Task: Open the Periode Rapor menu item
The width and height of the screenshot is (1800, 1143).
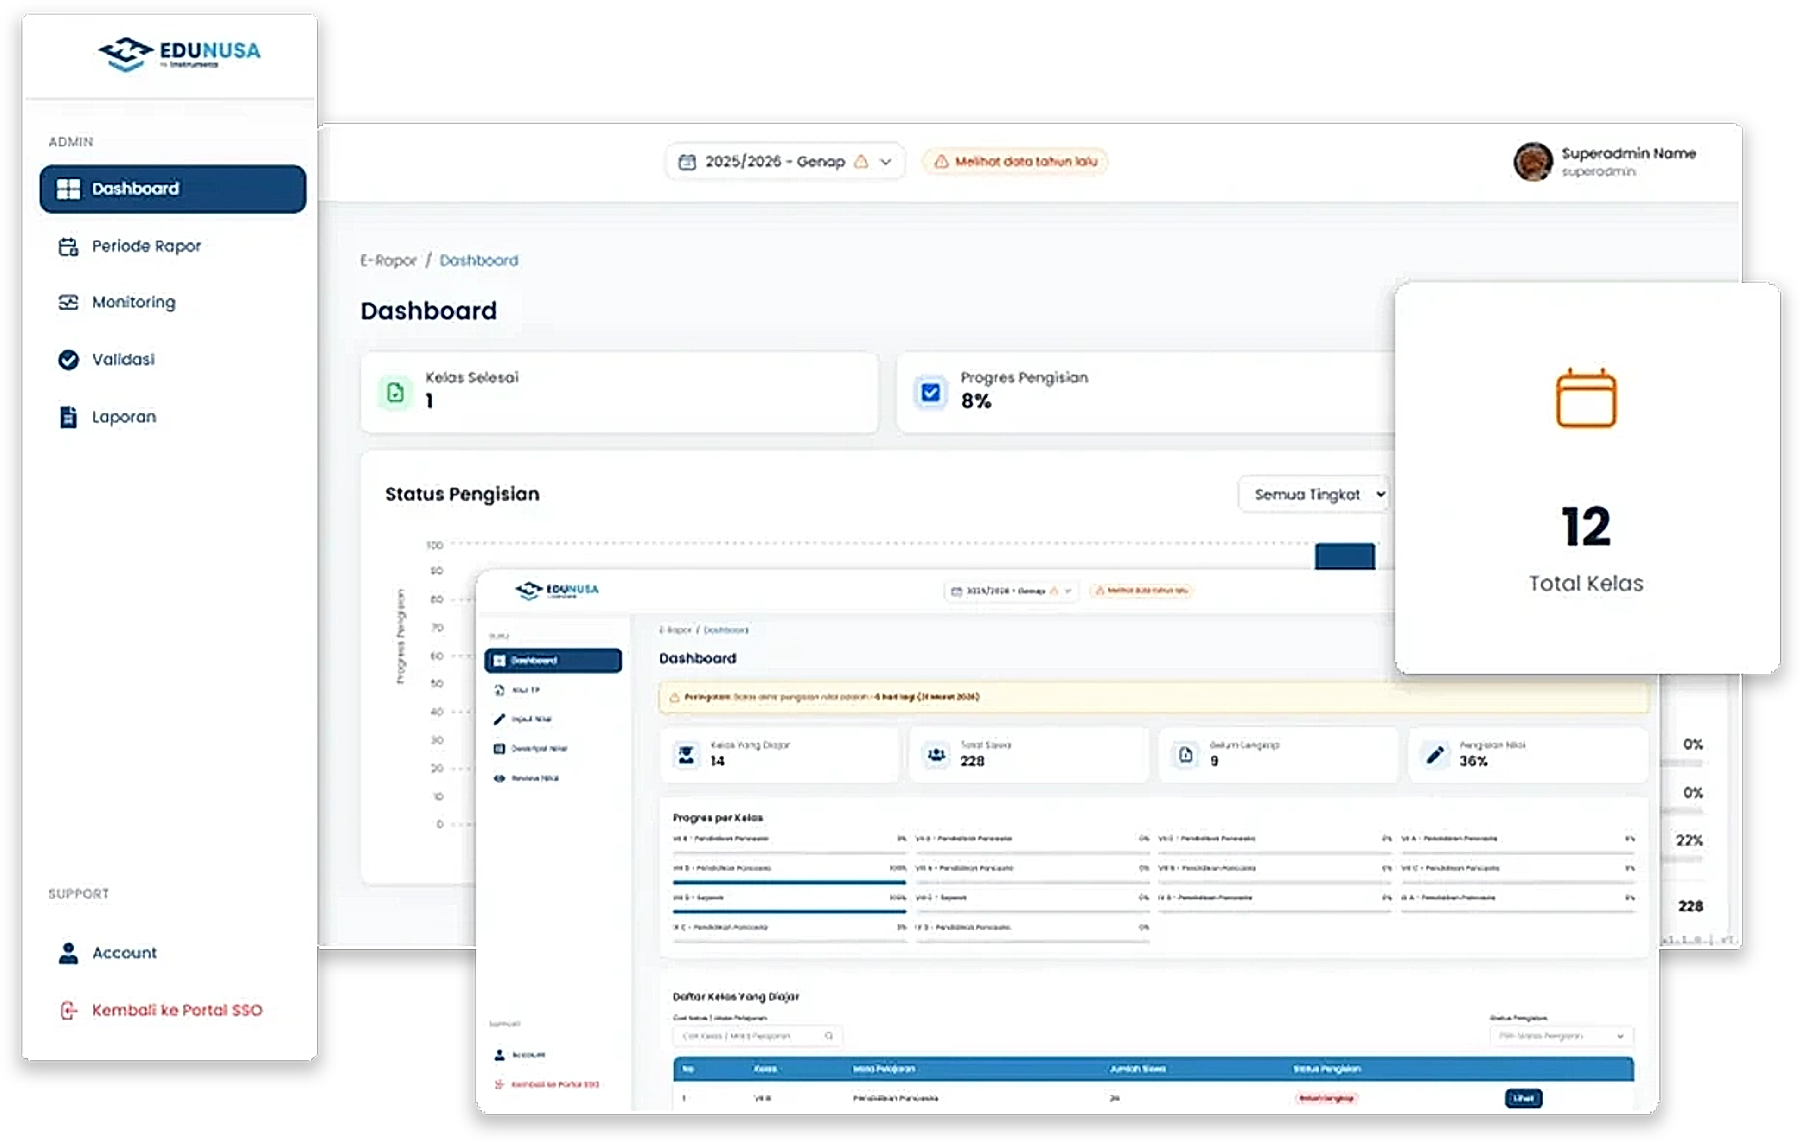Action: (146, 246)
